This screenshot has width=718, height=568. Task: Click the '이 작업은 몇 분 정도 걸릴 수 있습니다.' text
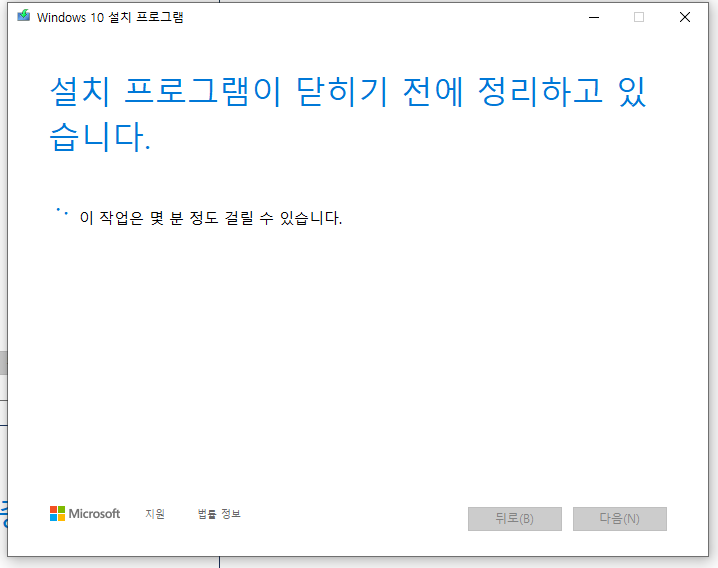pos(211,218)
